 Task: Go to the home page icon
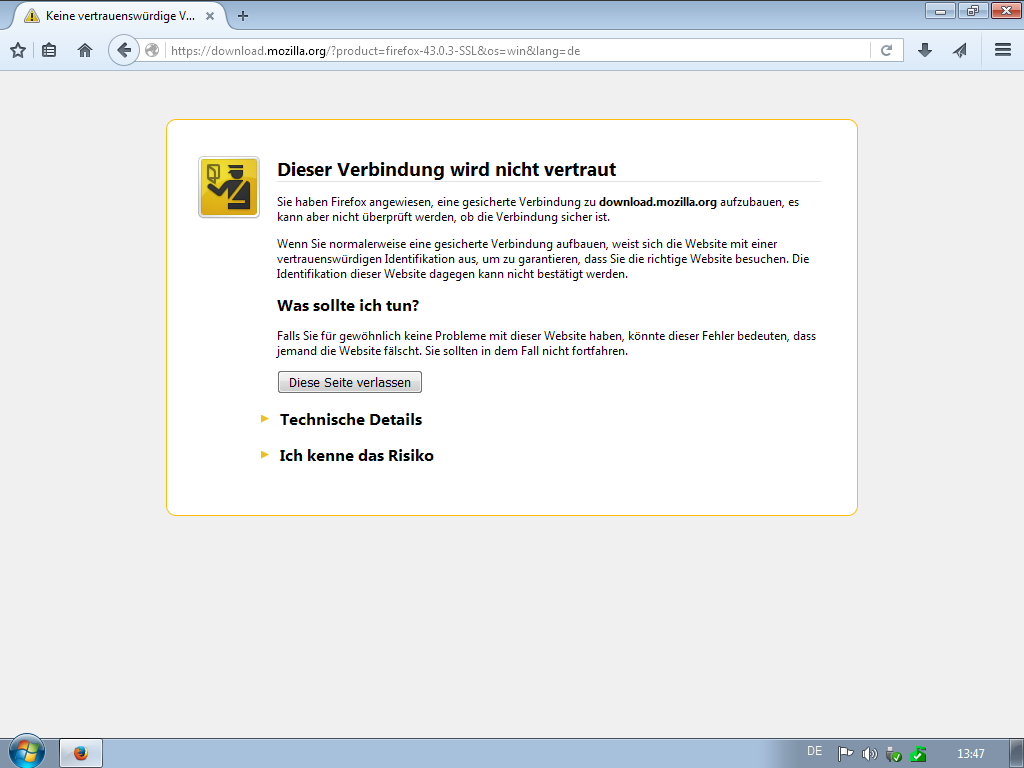pos(85,50)
